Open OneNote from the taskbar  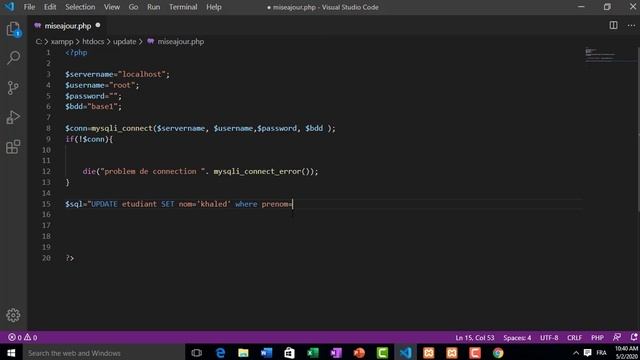pyautogui.click(x=336, y=353)
